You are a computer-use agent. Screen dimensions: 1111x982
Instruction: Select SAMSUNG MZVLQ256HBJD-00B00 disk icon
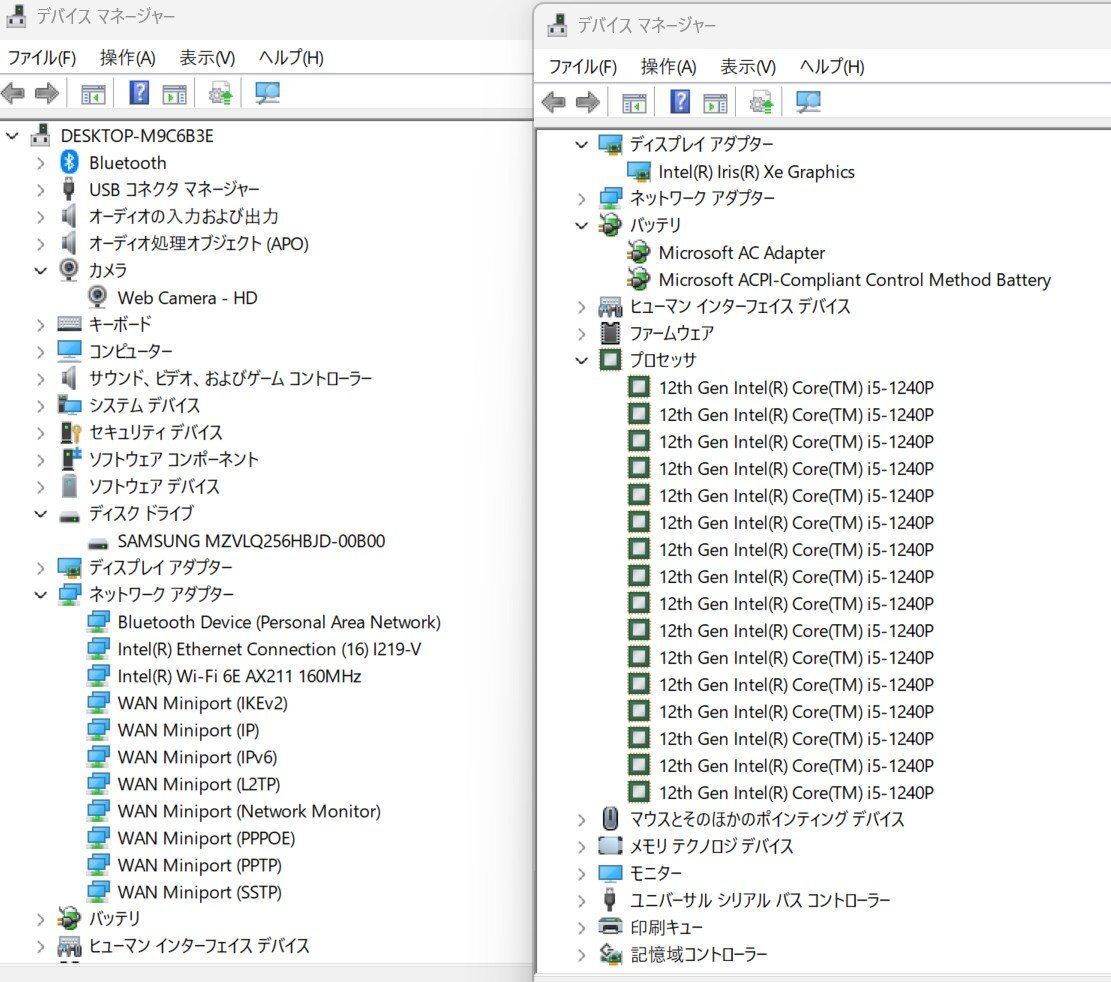(x=98, y=543)
